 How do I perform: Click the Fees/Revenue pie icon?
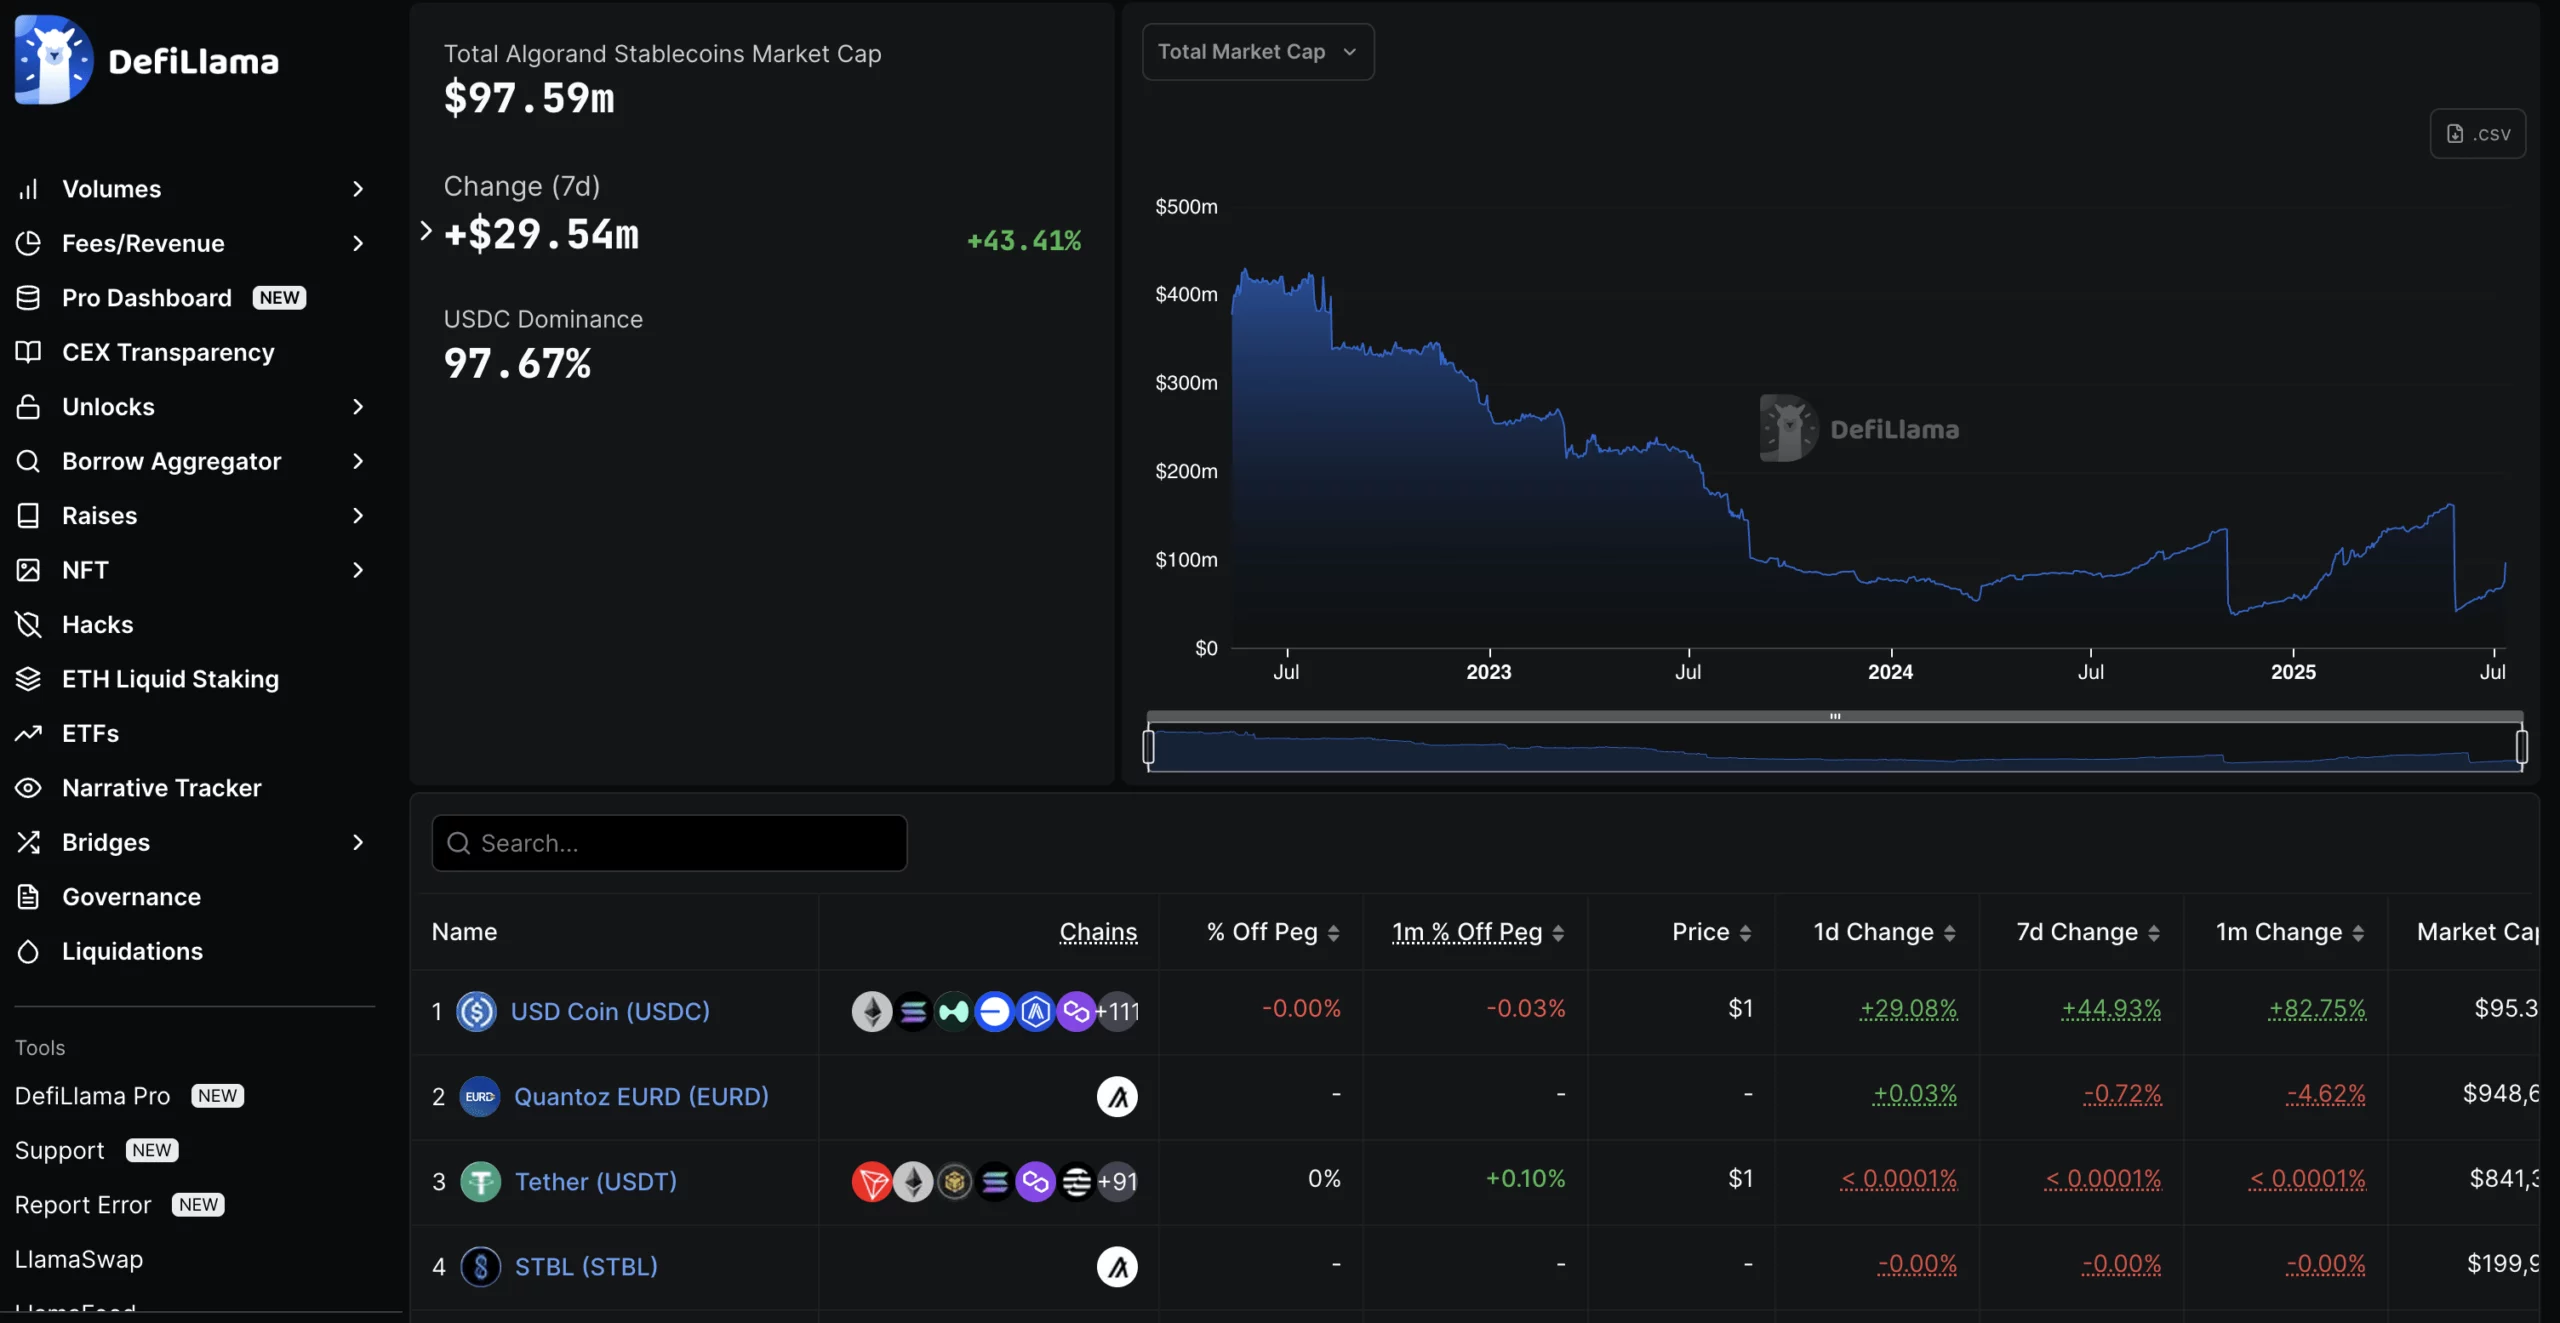point(28,243)
